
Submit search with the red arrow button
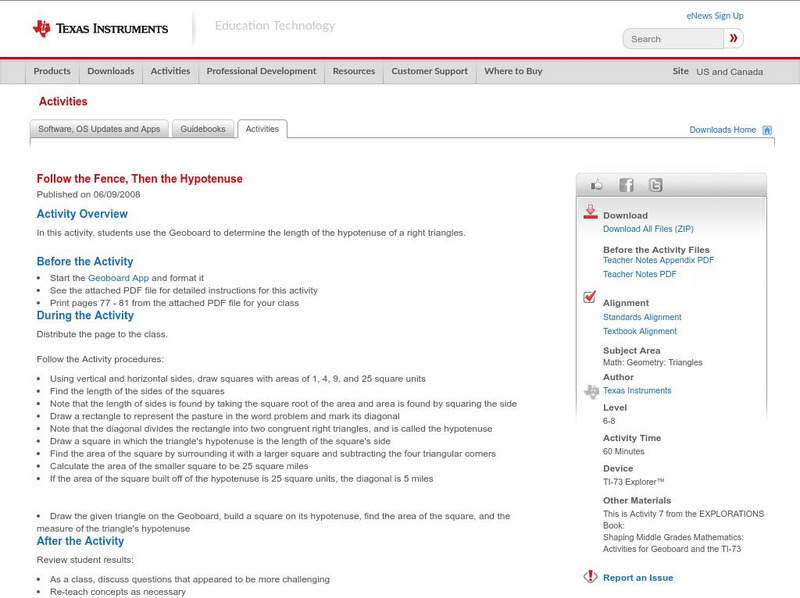[x=734, y=39]
